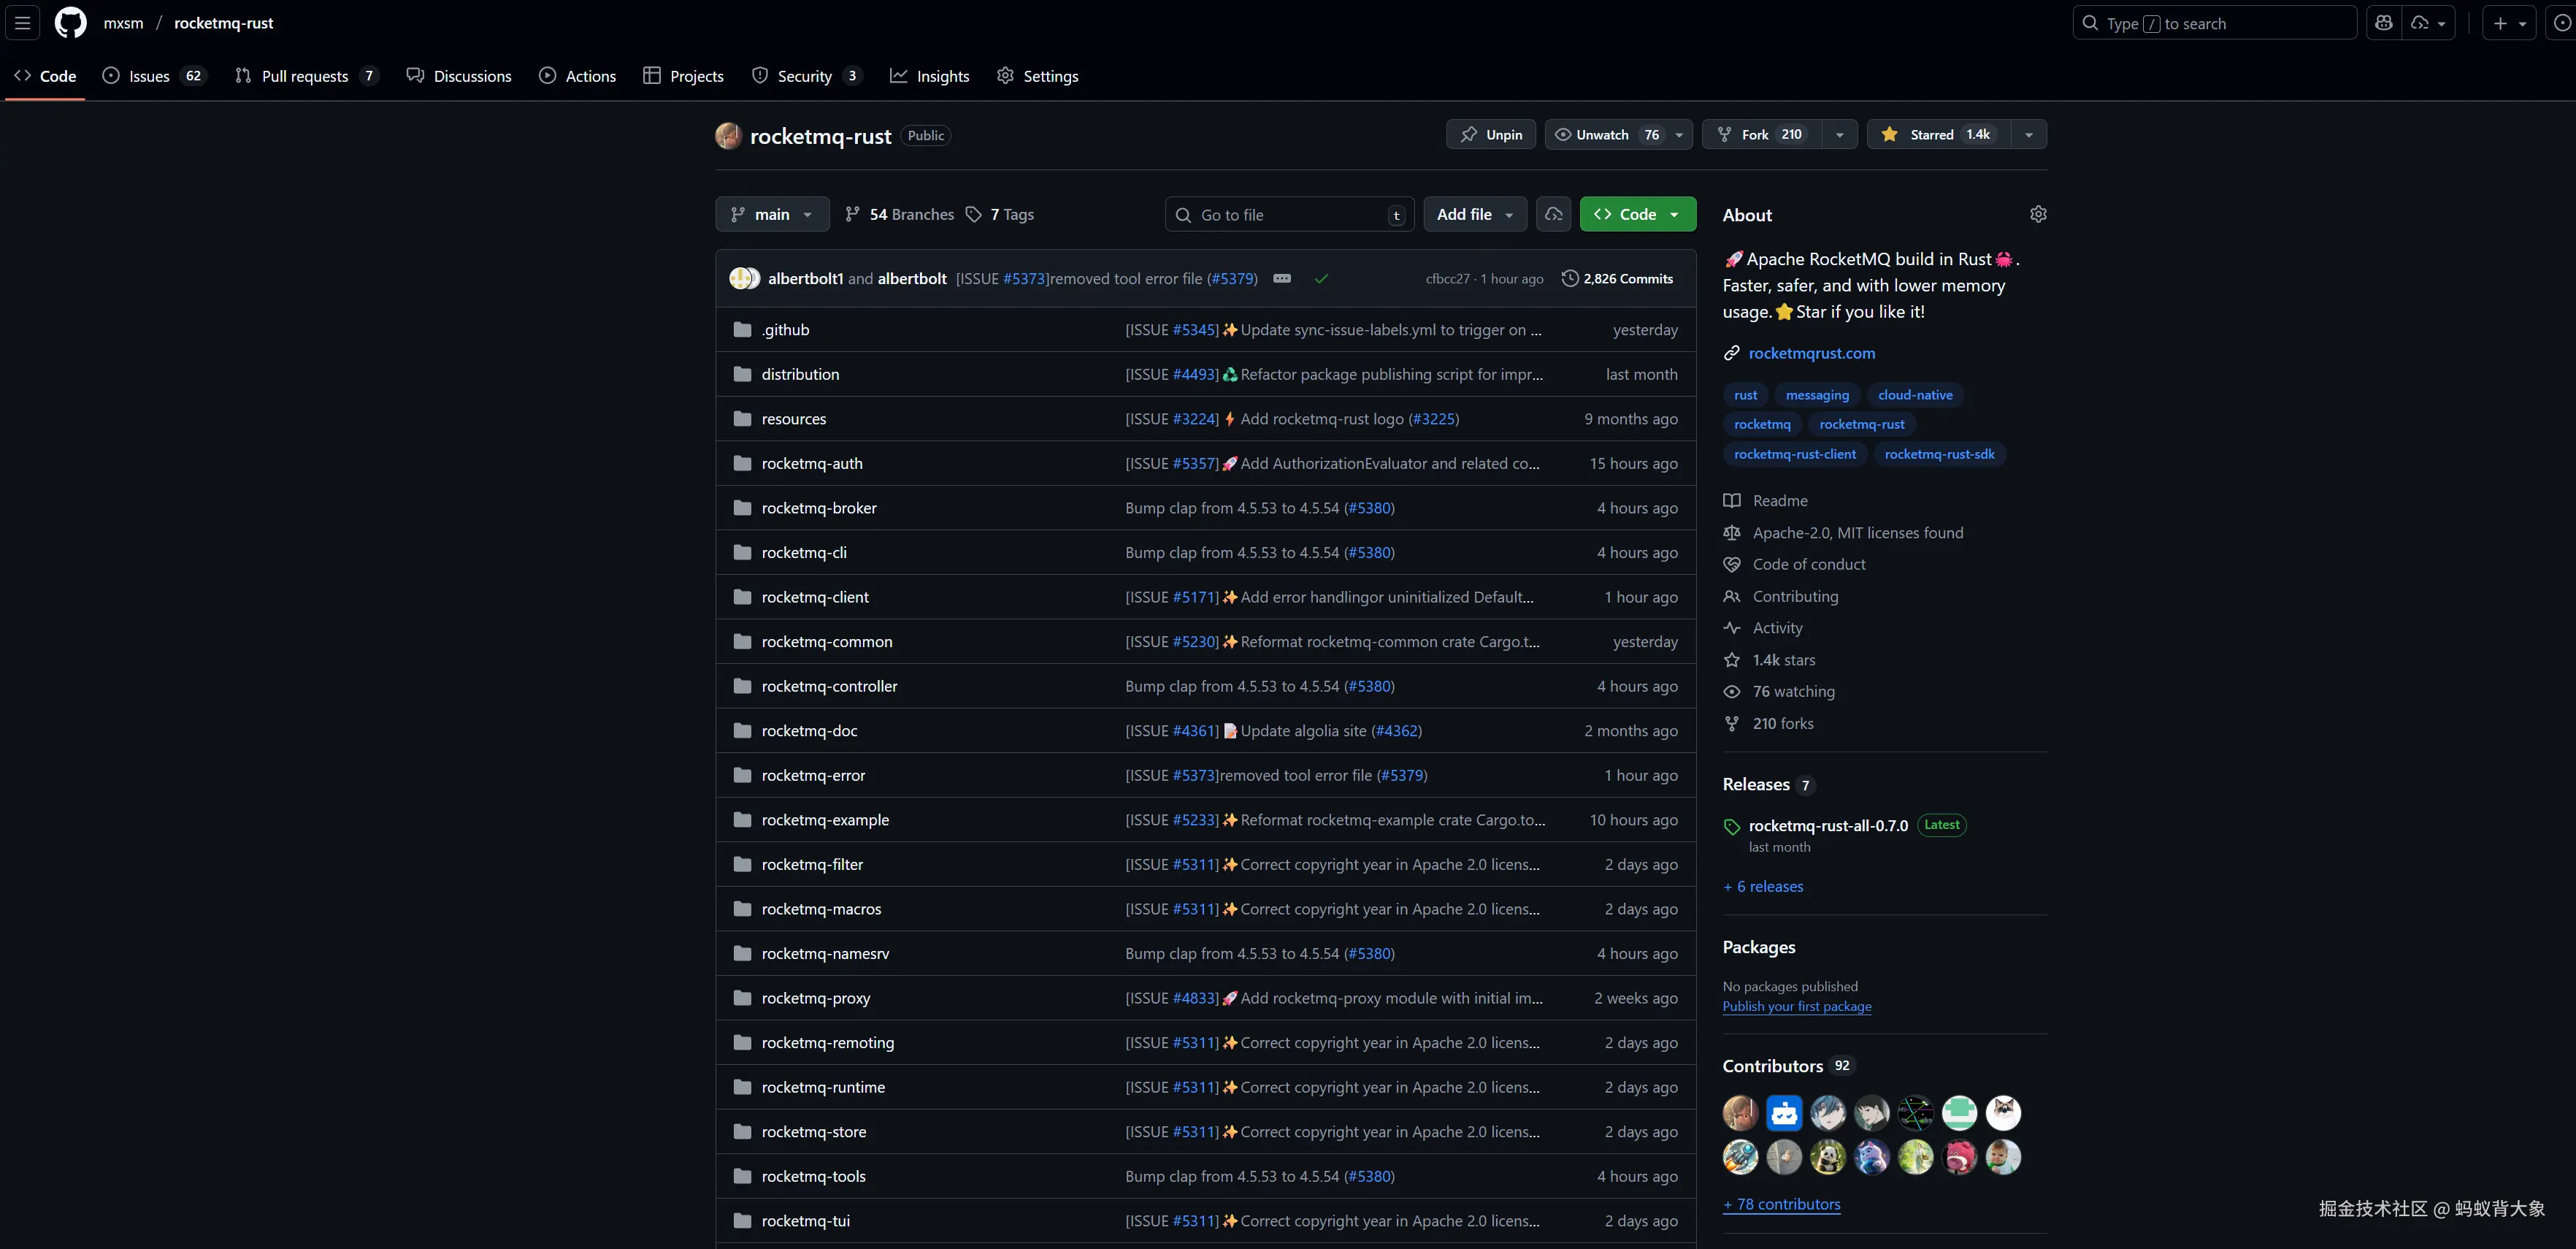2576x1249 pixels.
Task: Open the hamburger navigation menu
Action: click(22, 23)
